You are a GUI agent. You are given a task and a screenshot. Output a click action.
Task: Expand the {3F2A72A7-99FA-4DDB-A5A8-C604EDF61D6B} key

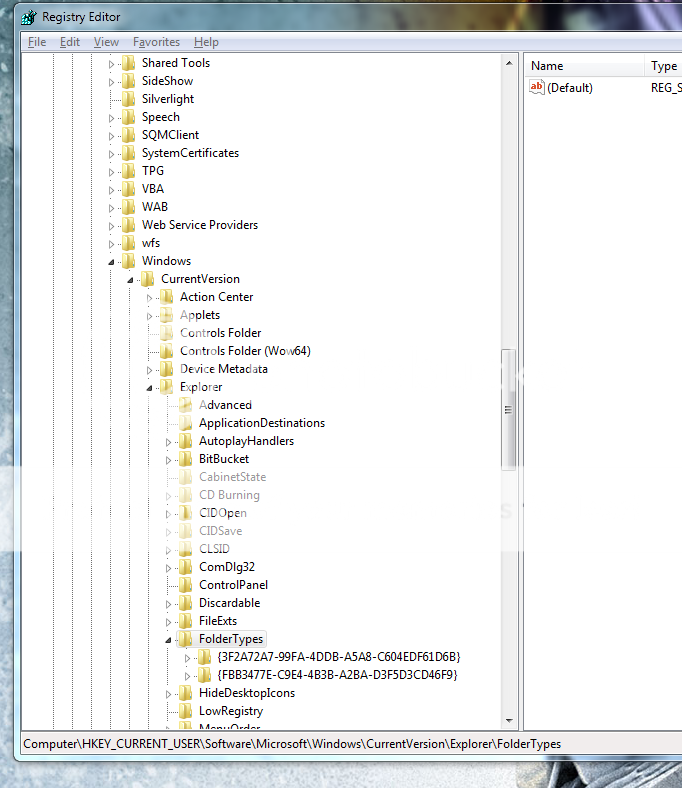pyautogui.click(x=187, y=658)
